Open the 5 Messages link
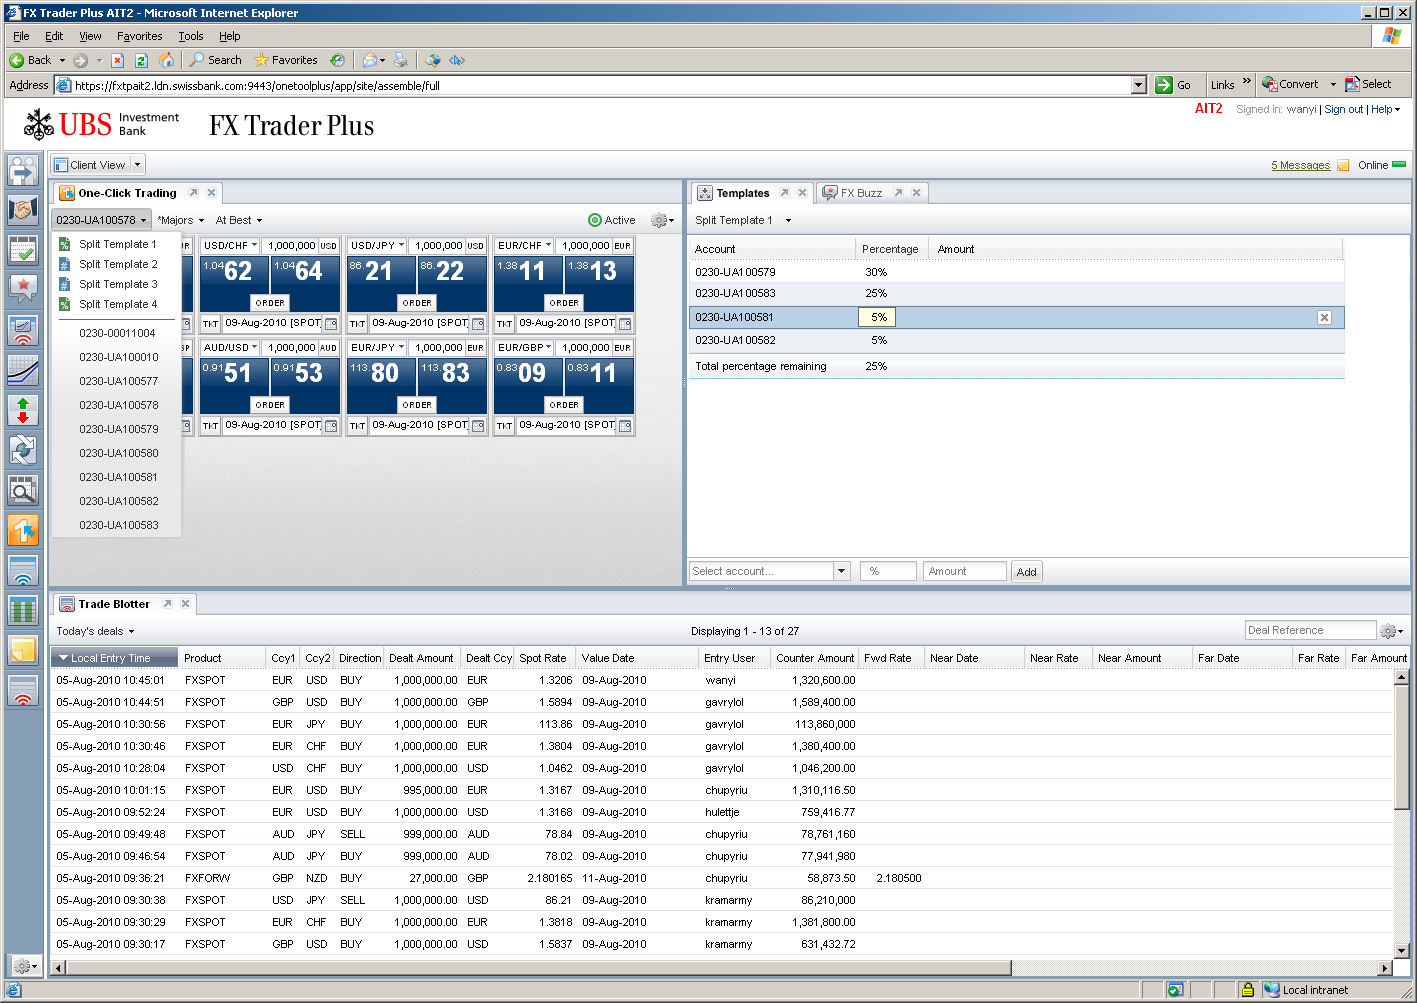Screen dimensions: 1417x1003 [x=1300, y=165]
